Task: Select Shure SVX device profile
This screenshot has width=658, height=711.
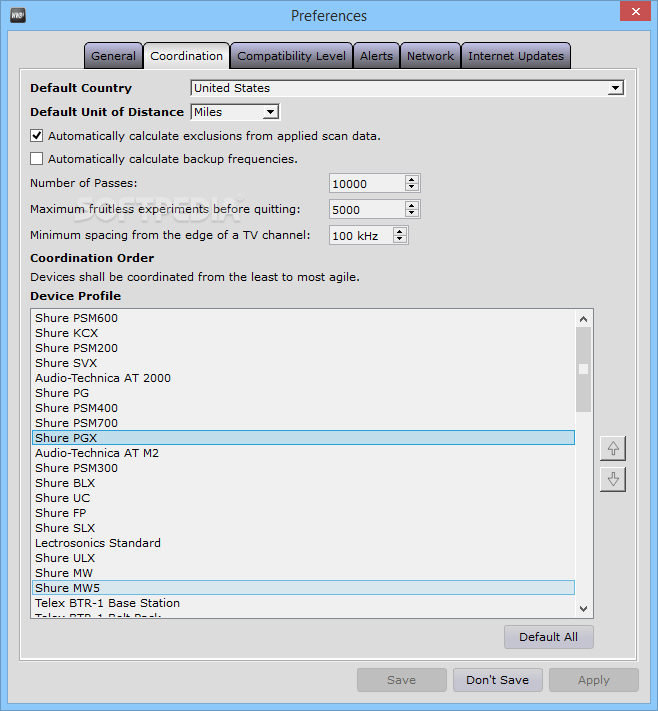Action: tap(303, 363)
